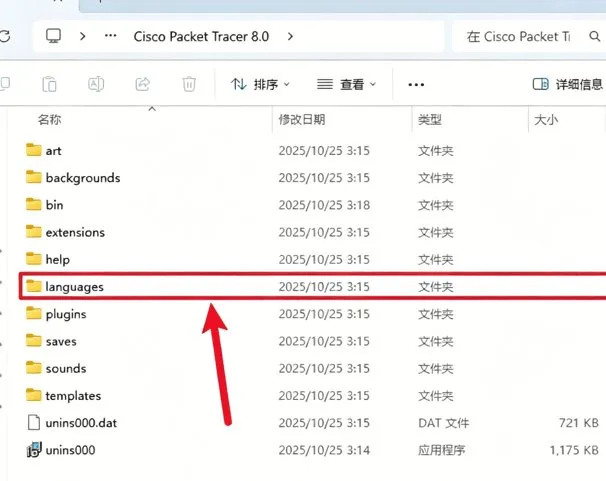The height and width of the screenshot is (481, 606).
Task: Select the bin folder icon
Action: coord(34,204)
